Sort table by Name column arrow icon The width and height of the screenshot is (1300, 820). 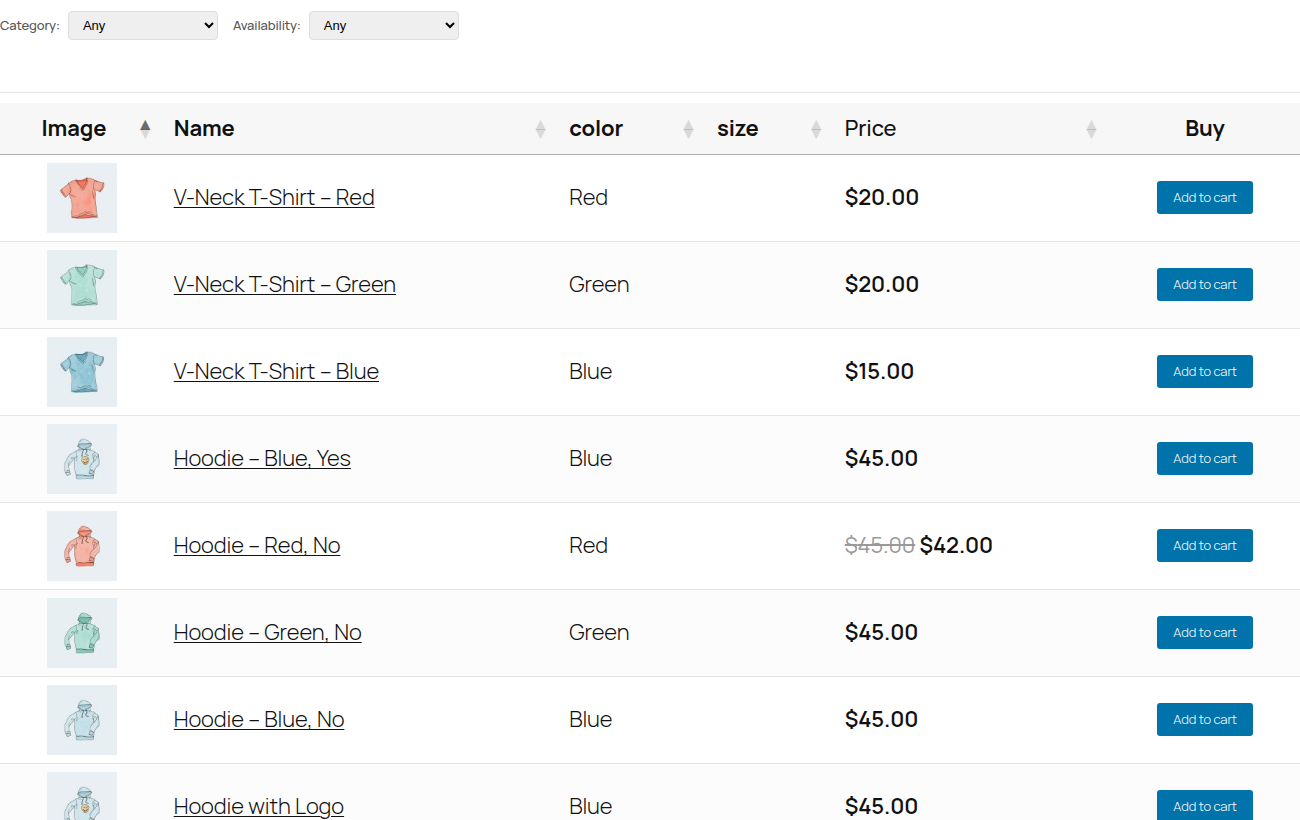541,129
